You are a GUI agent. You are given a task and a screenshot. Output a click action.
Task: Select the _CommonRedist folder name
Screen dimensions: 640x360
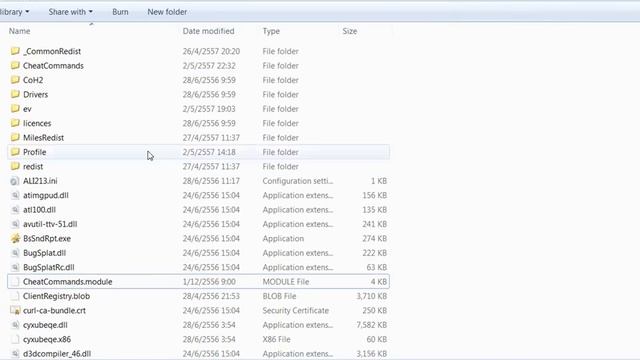(52, 51)
